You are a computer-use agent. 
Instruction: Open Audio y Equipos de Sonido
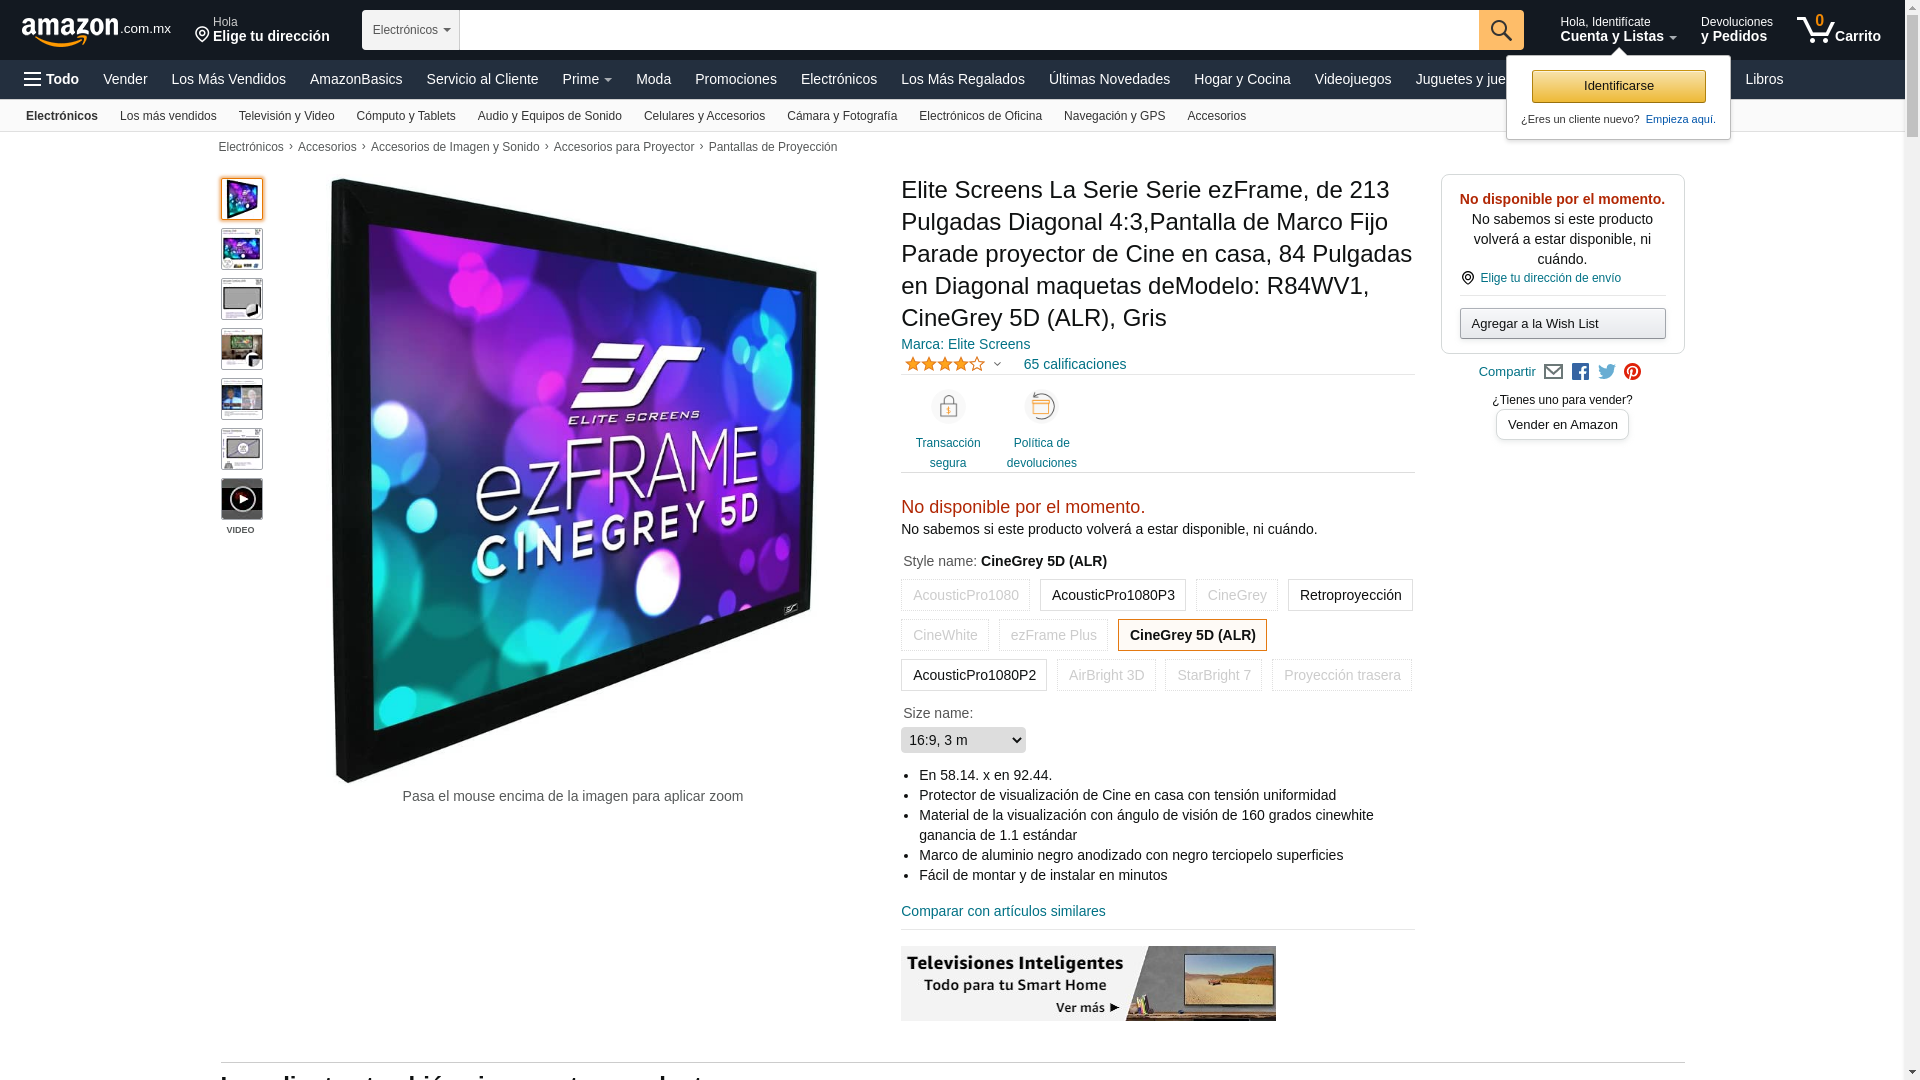coord(550,116)
